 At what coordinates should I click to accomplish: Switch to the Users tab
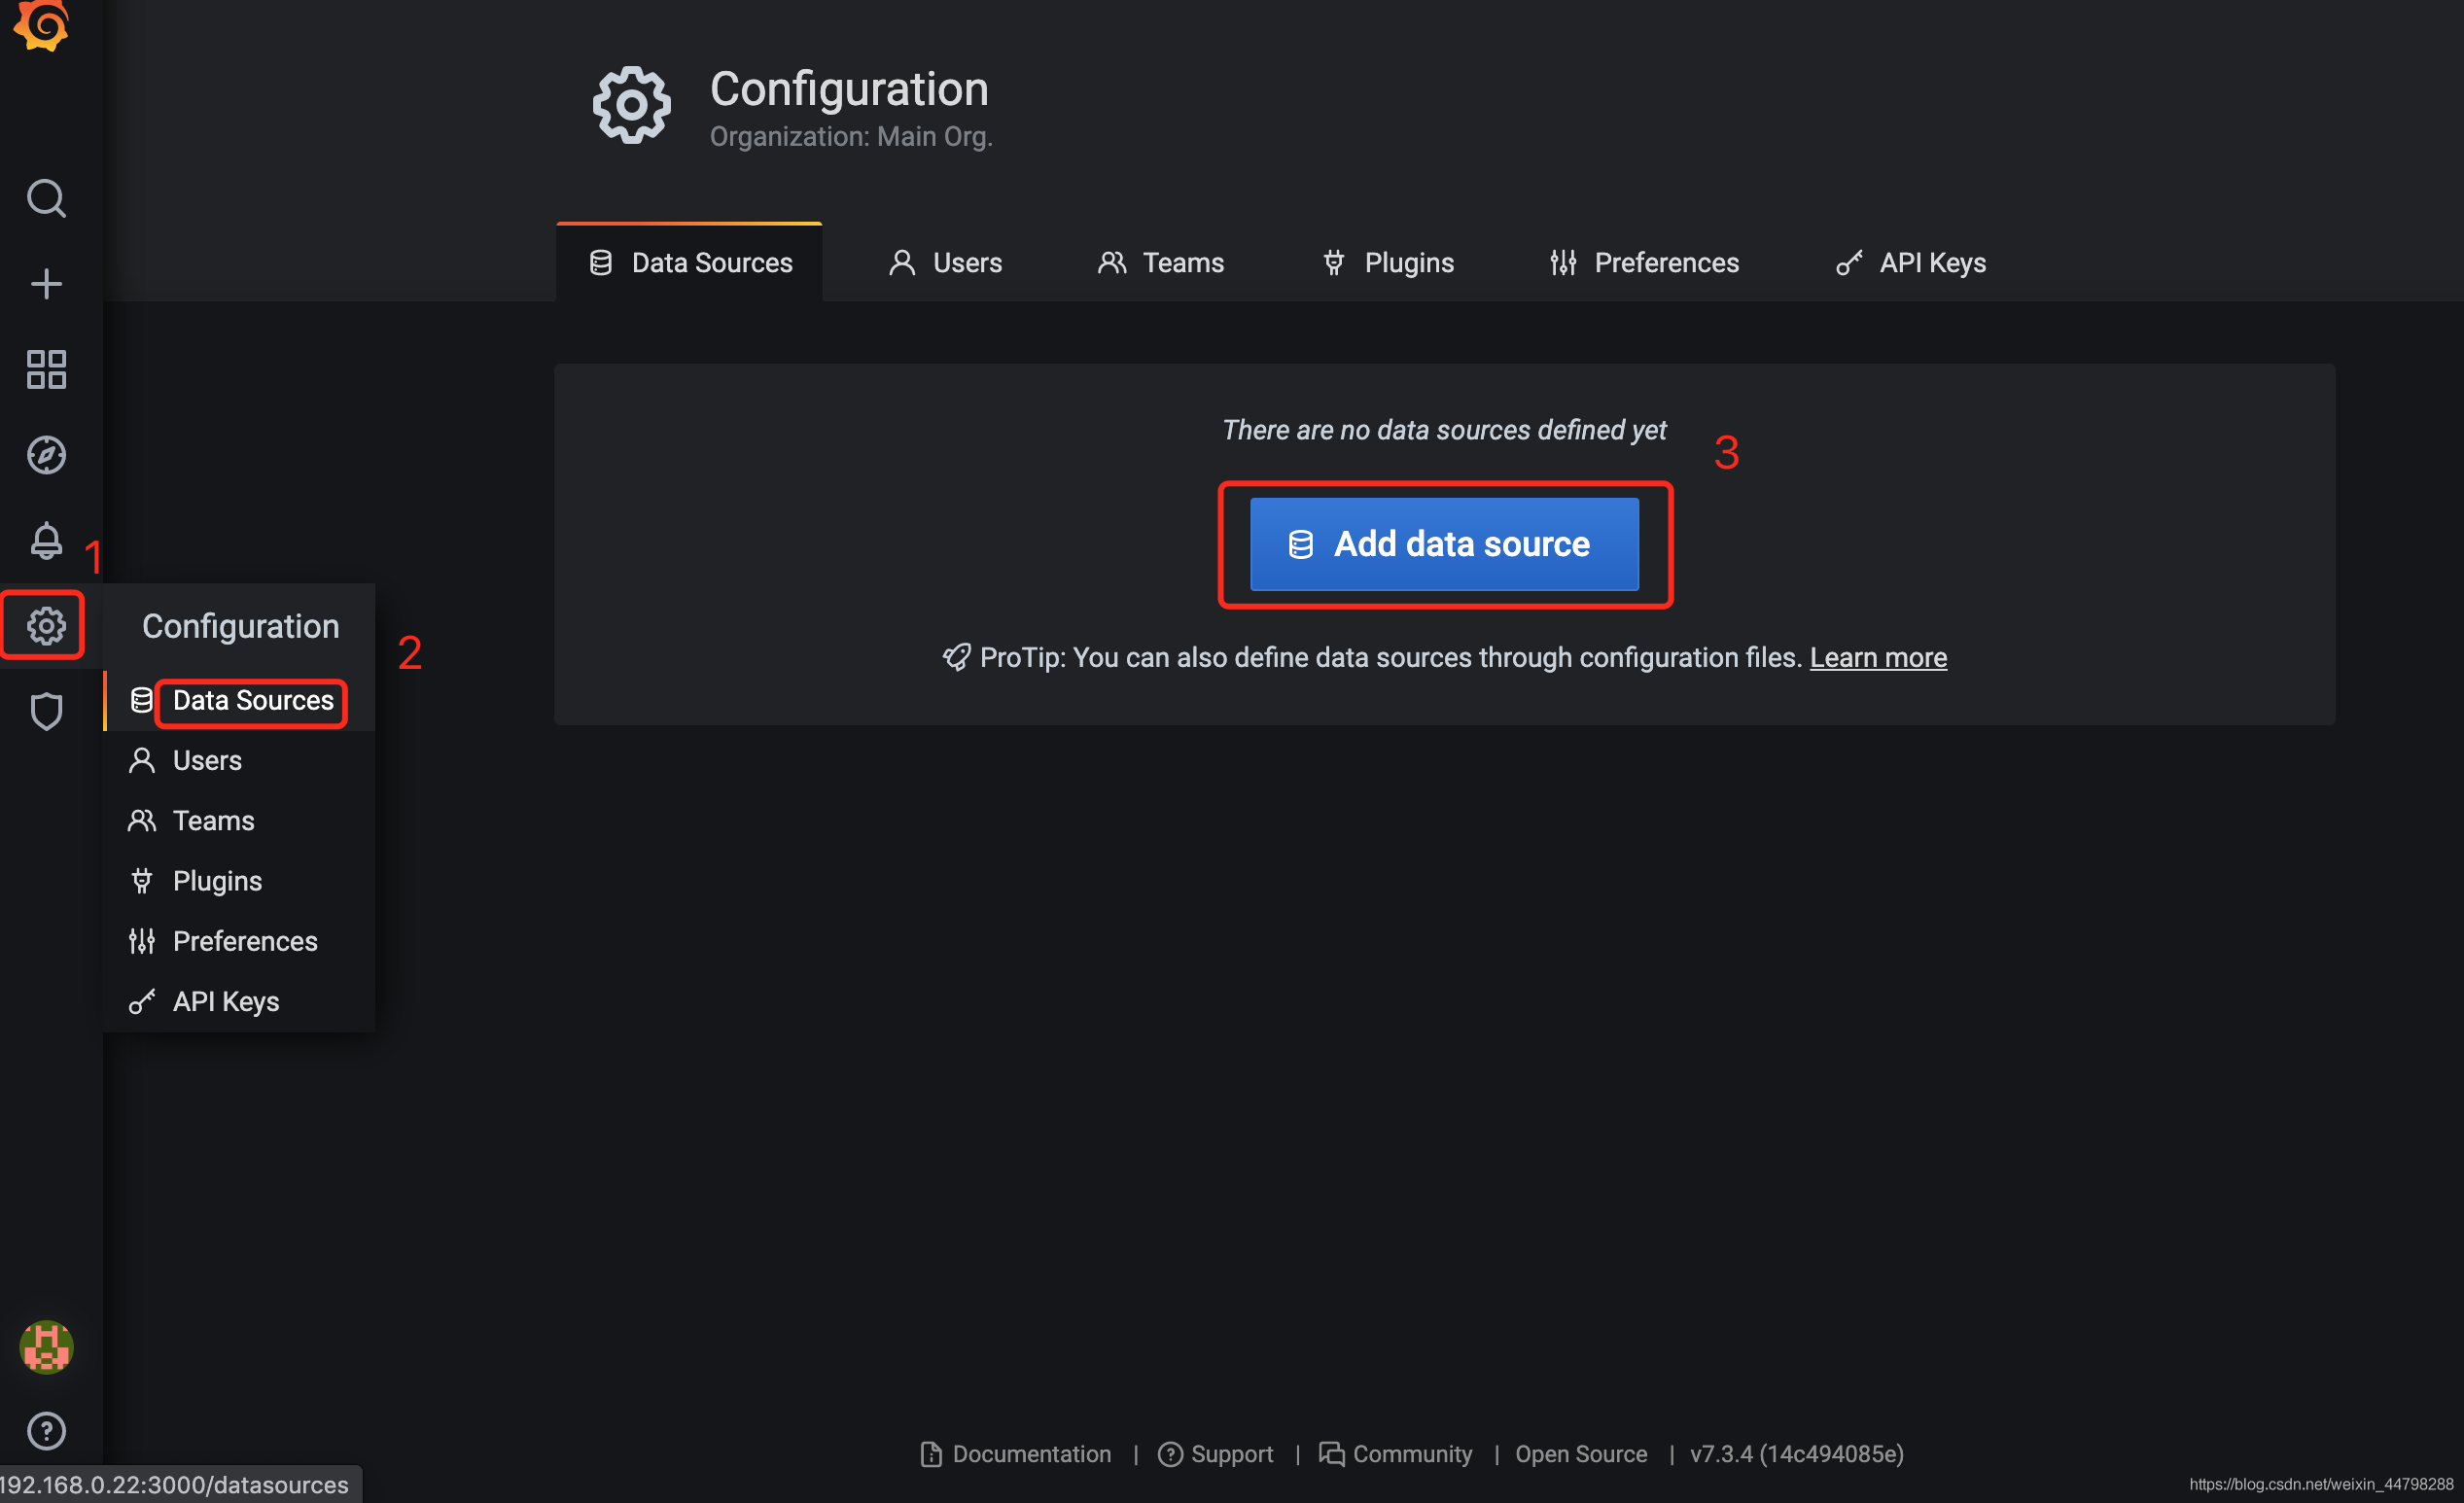(x=946, y=262)
